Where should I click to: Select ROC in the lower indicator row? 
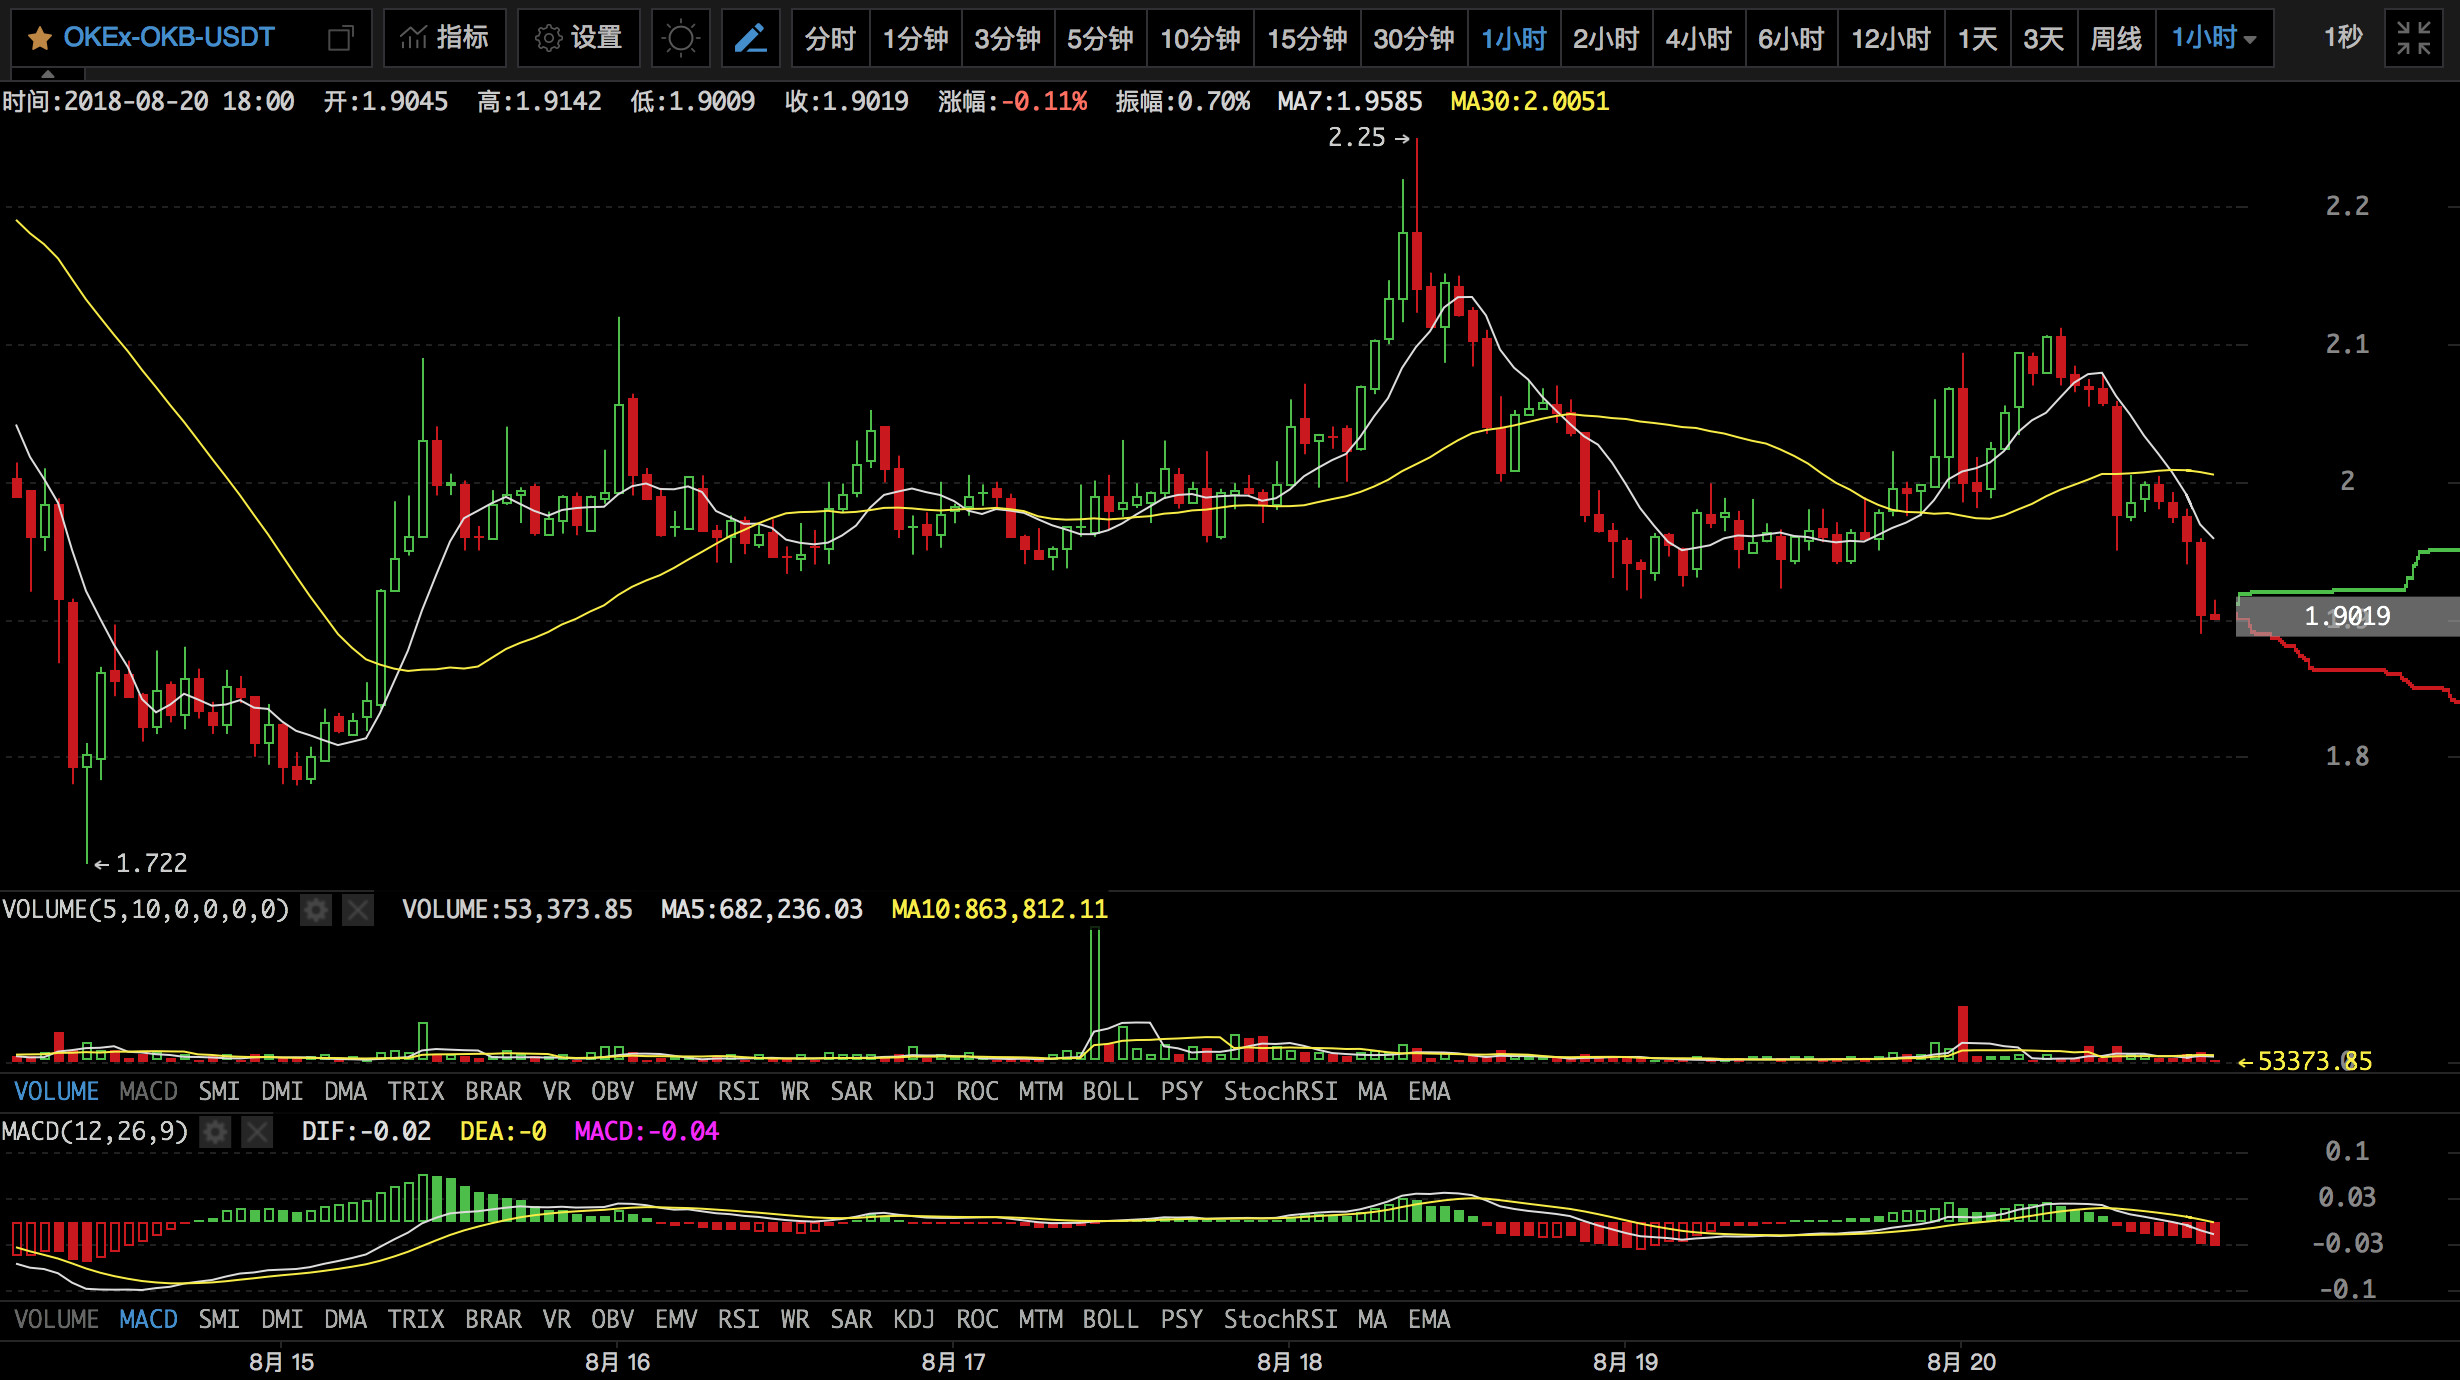pos(977,1319)
